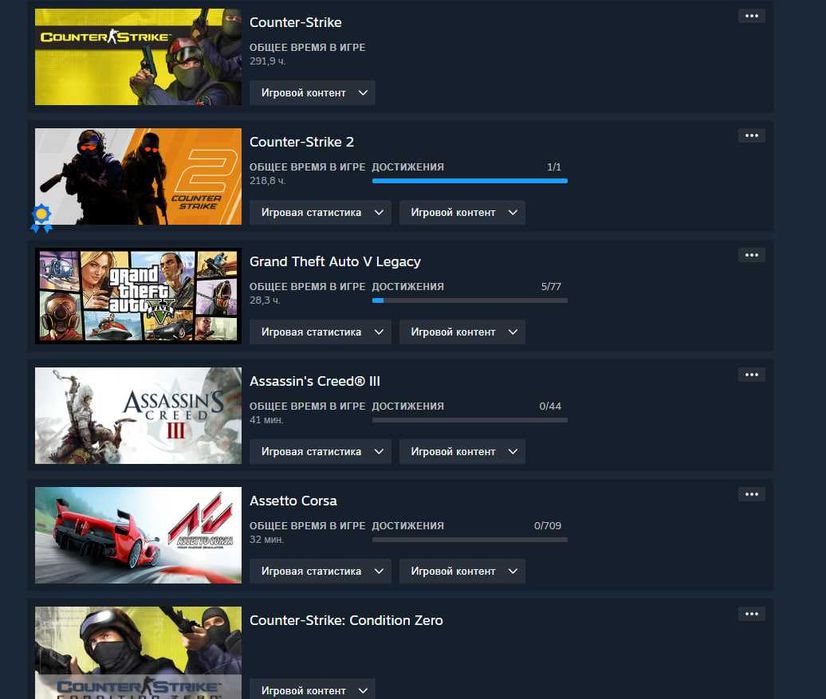Click the 1/1 achievements count
826x699 pixels.
pyautogui.click(x=554, y=167)
